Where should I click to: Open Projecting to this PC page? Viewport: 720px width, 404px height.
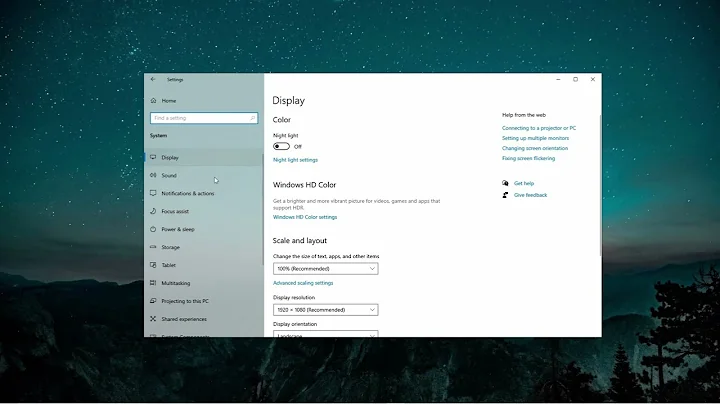tap(204, 301)
